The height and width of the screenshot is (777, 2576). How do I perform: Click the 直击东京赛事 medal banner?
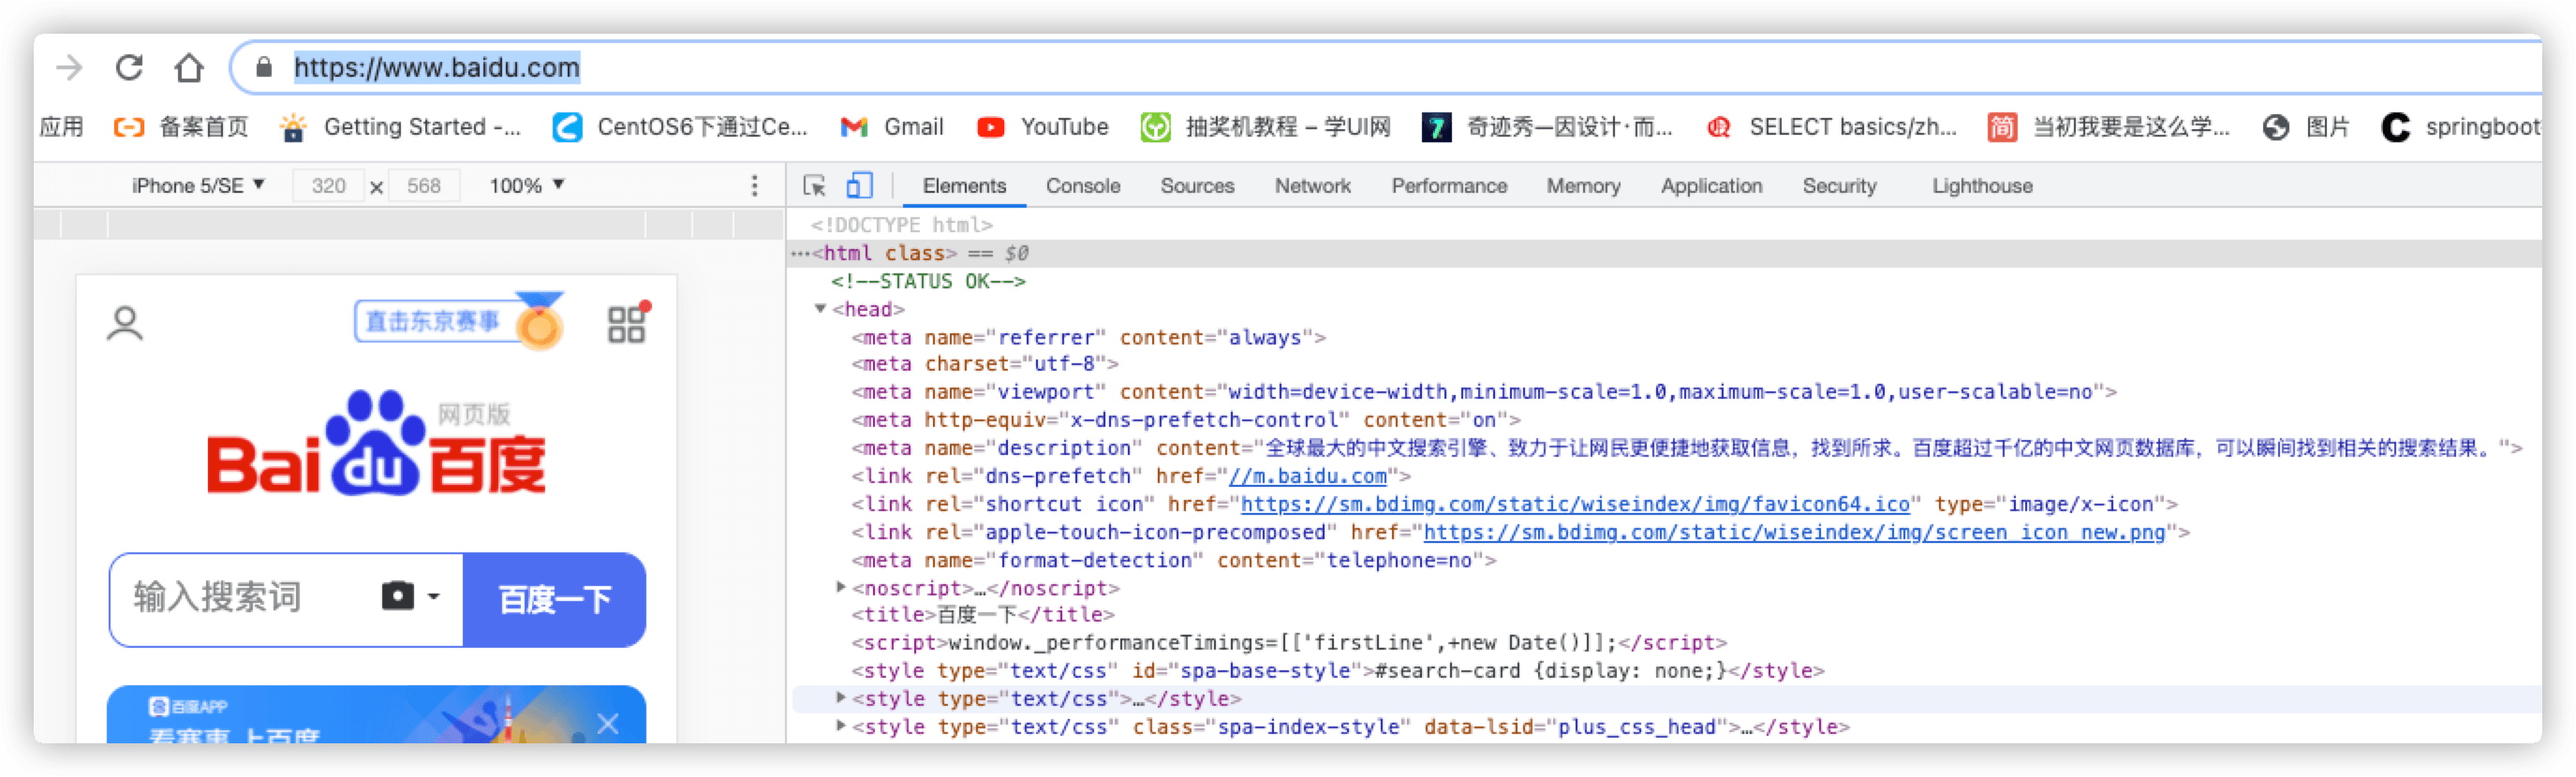click(459, 320)
